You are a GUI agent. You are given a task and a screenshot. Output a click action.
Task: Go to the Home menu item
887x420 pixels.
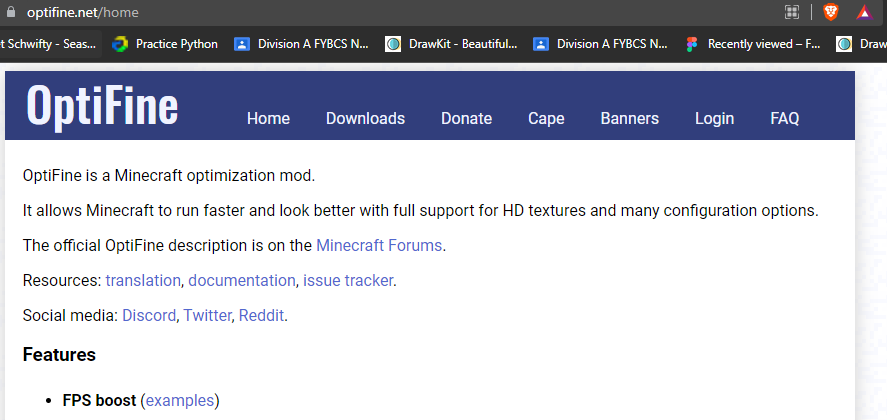pyautogui.click(x=268, y=118)
